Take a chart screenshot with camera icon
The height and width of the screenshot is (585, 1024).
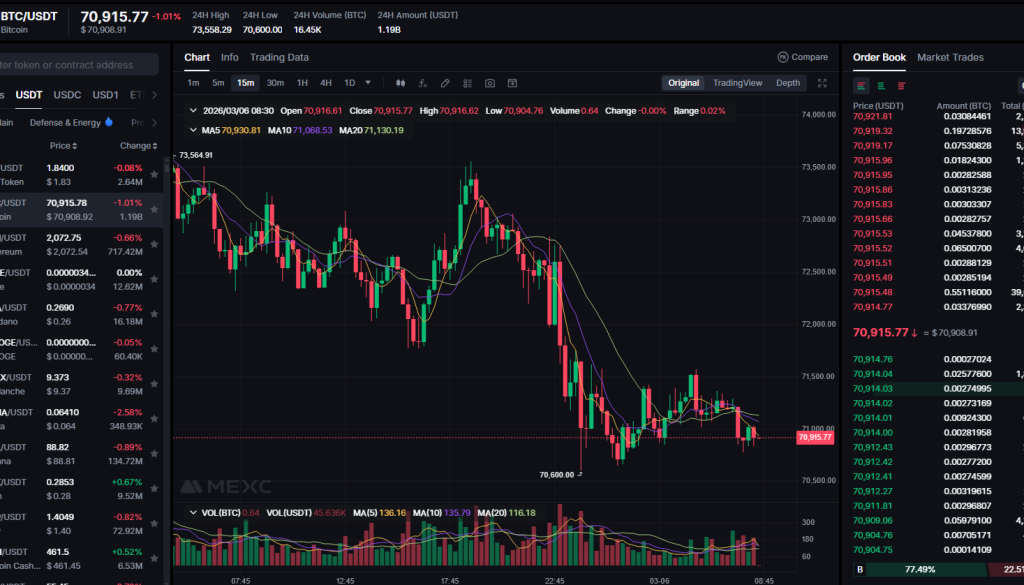(489, 83)
